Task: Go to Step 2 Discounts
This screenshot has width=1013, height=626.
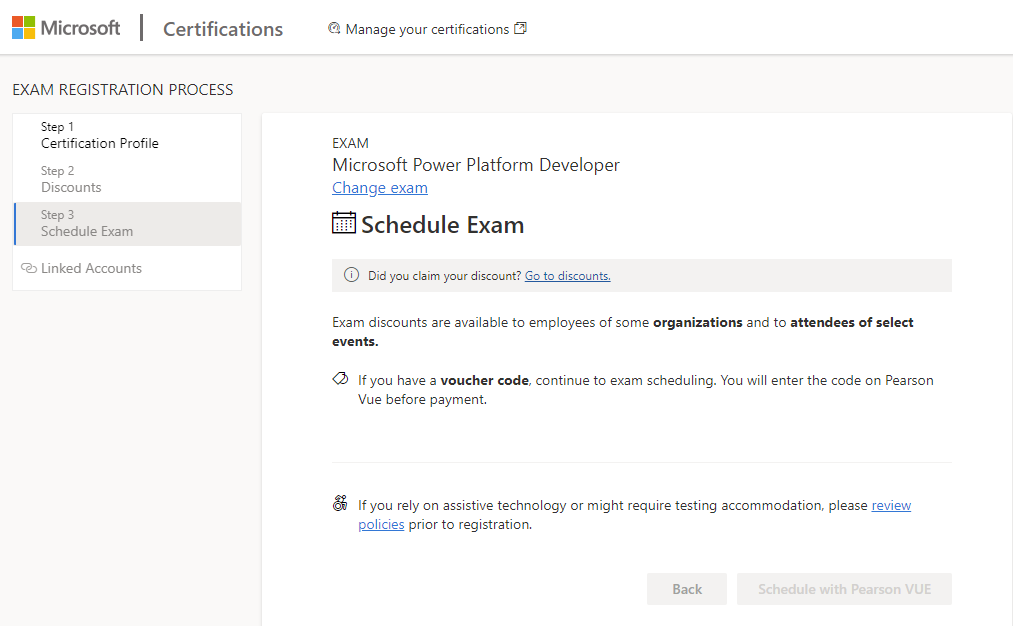Action: pos(127,180)
